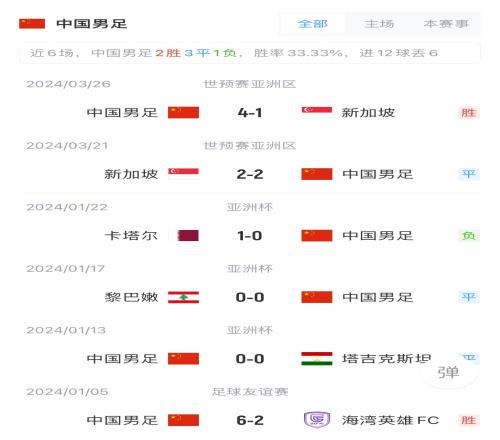Switch to the 主场 tab
500x440 pixels.
pyautogui.click(x=379, y=24)
